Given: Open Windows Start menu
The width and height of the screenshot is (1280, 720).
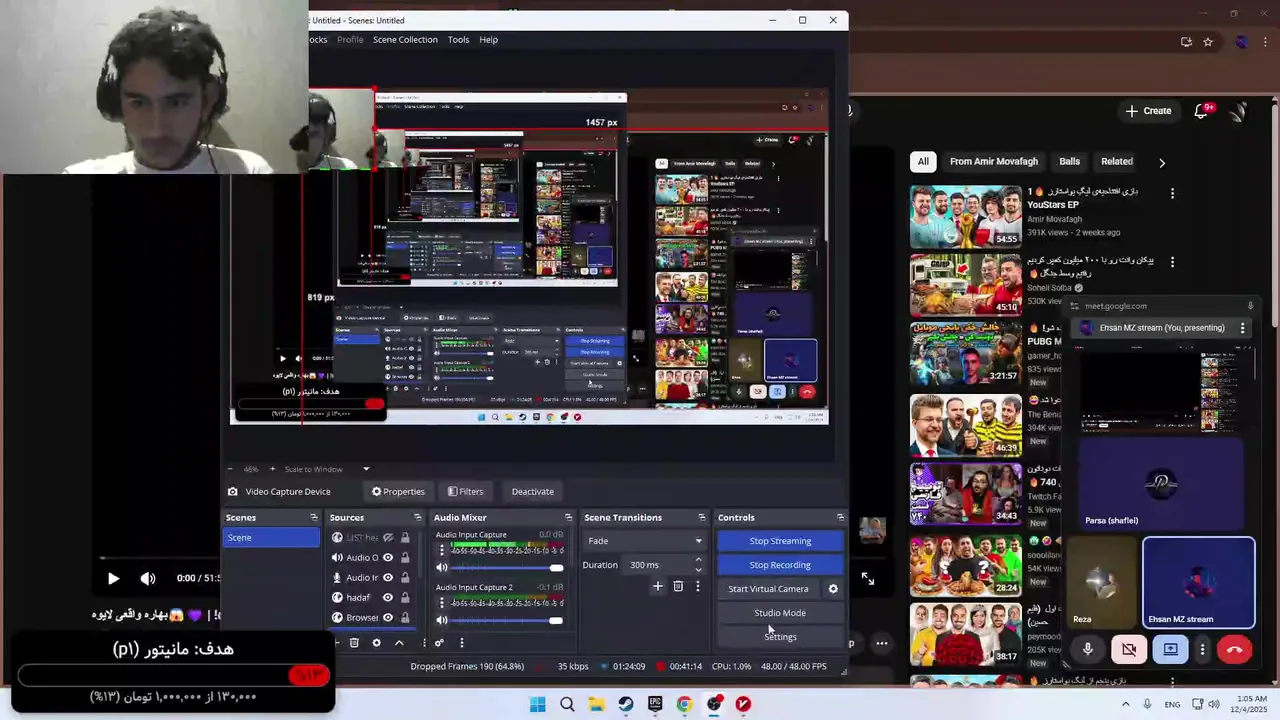Looking at the screenshot, I should pyautogui.click(x=538, y=704).
